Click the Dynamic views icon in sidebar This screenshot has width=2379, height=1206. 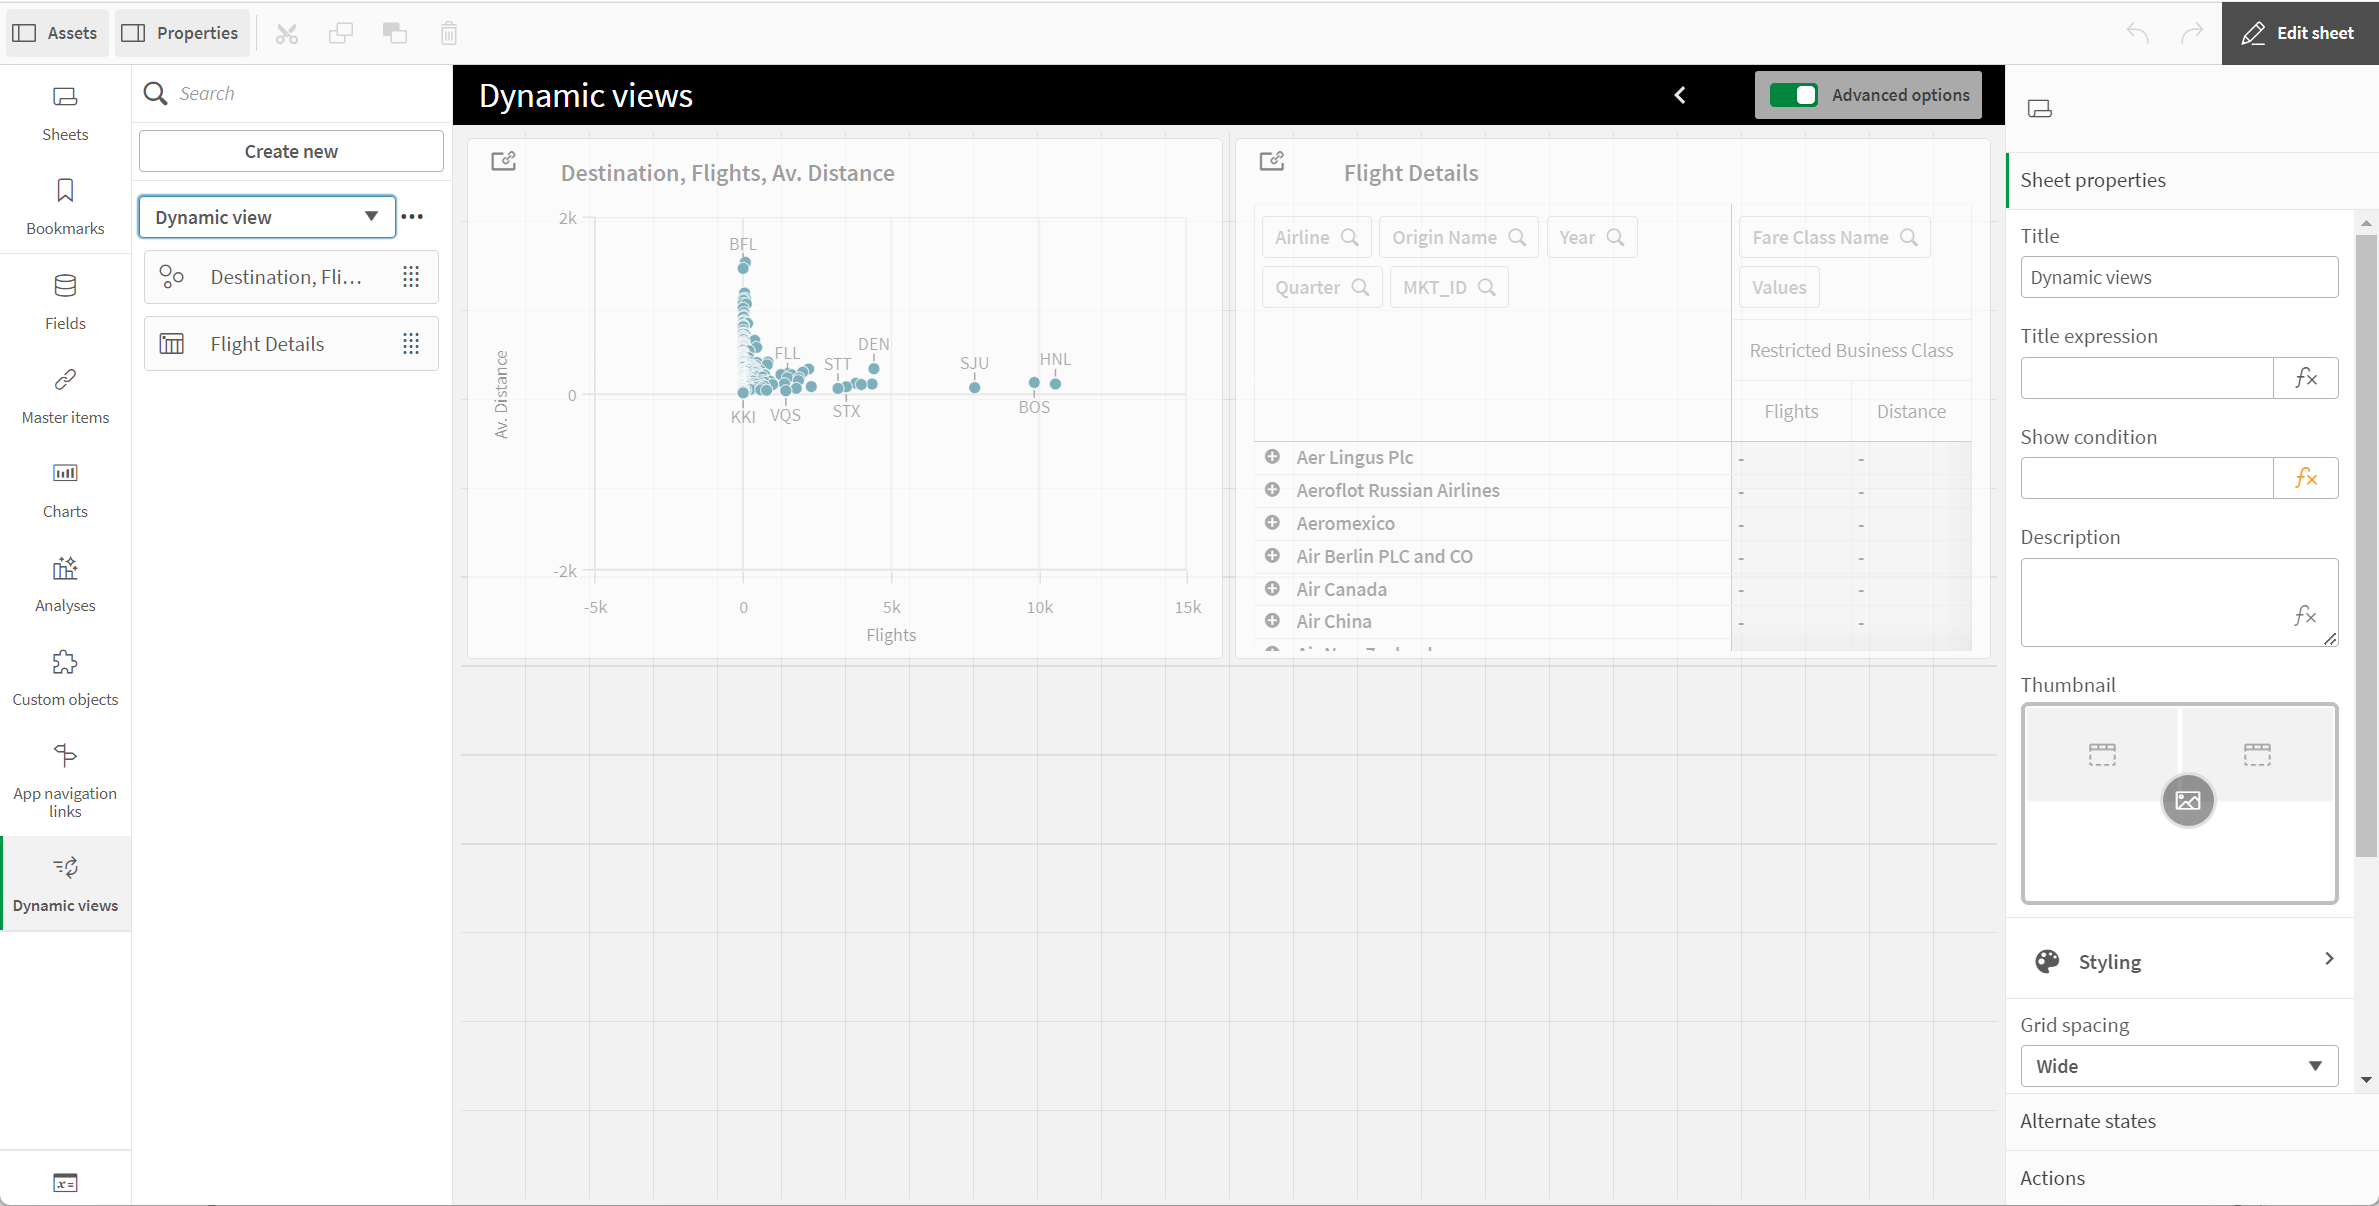click(x=65, y=866)
